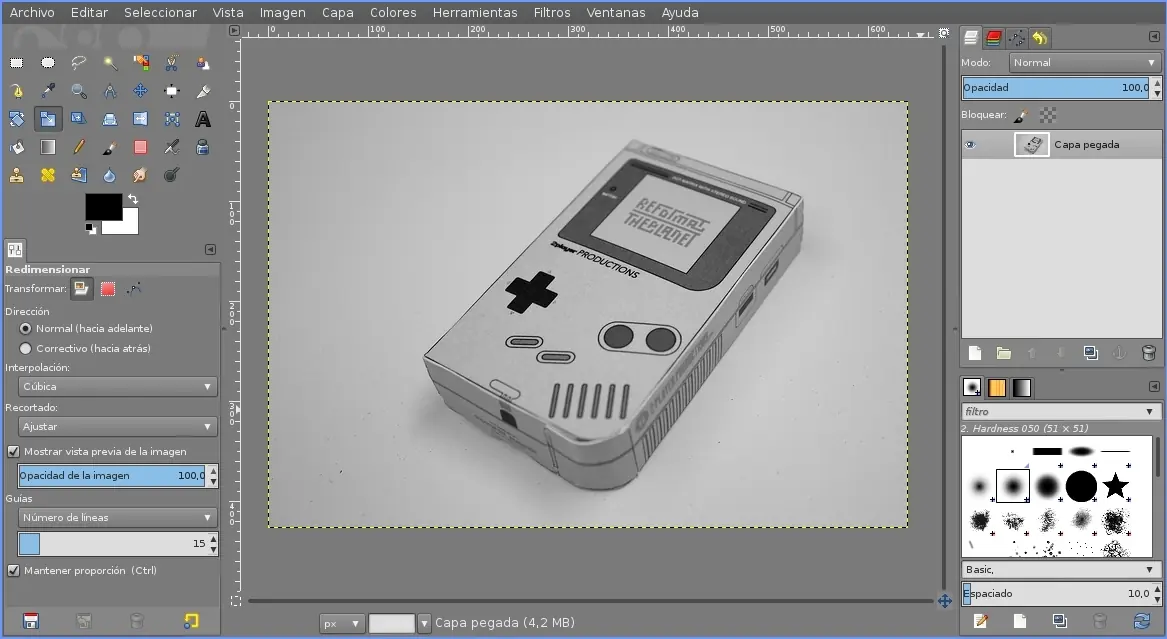Select the star-shaped brush thumbnail
The image size is (1167, 639).
pyautogui.click(x=1115, y=486)
